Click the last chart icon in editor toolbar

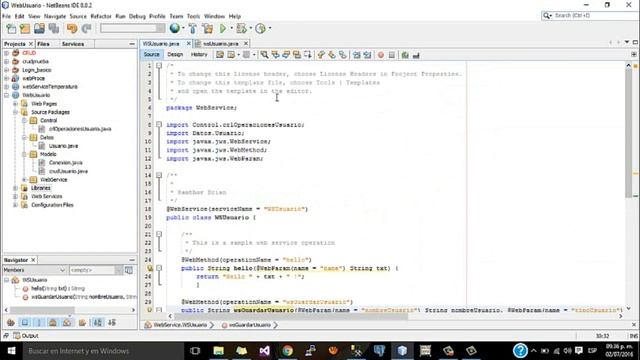[416, 55]
